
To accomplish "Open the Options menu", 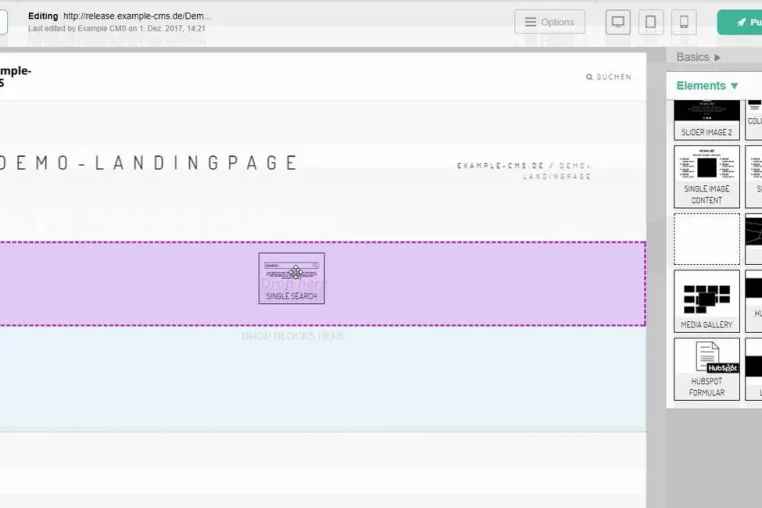I will 550,22.
